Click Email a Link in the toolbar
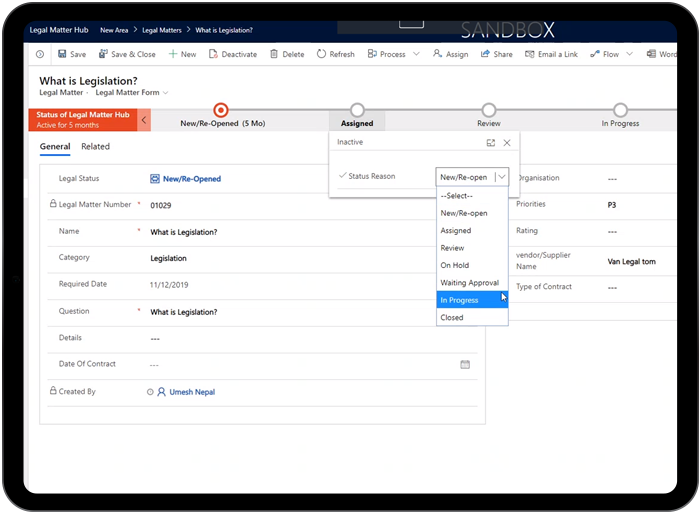 point(552,54)
